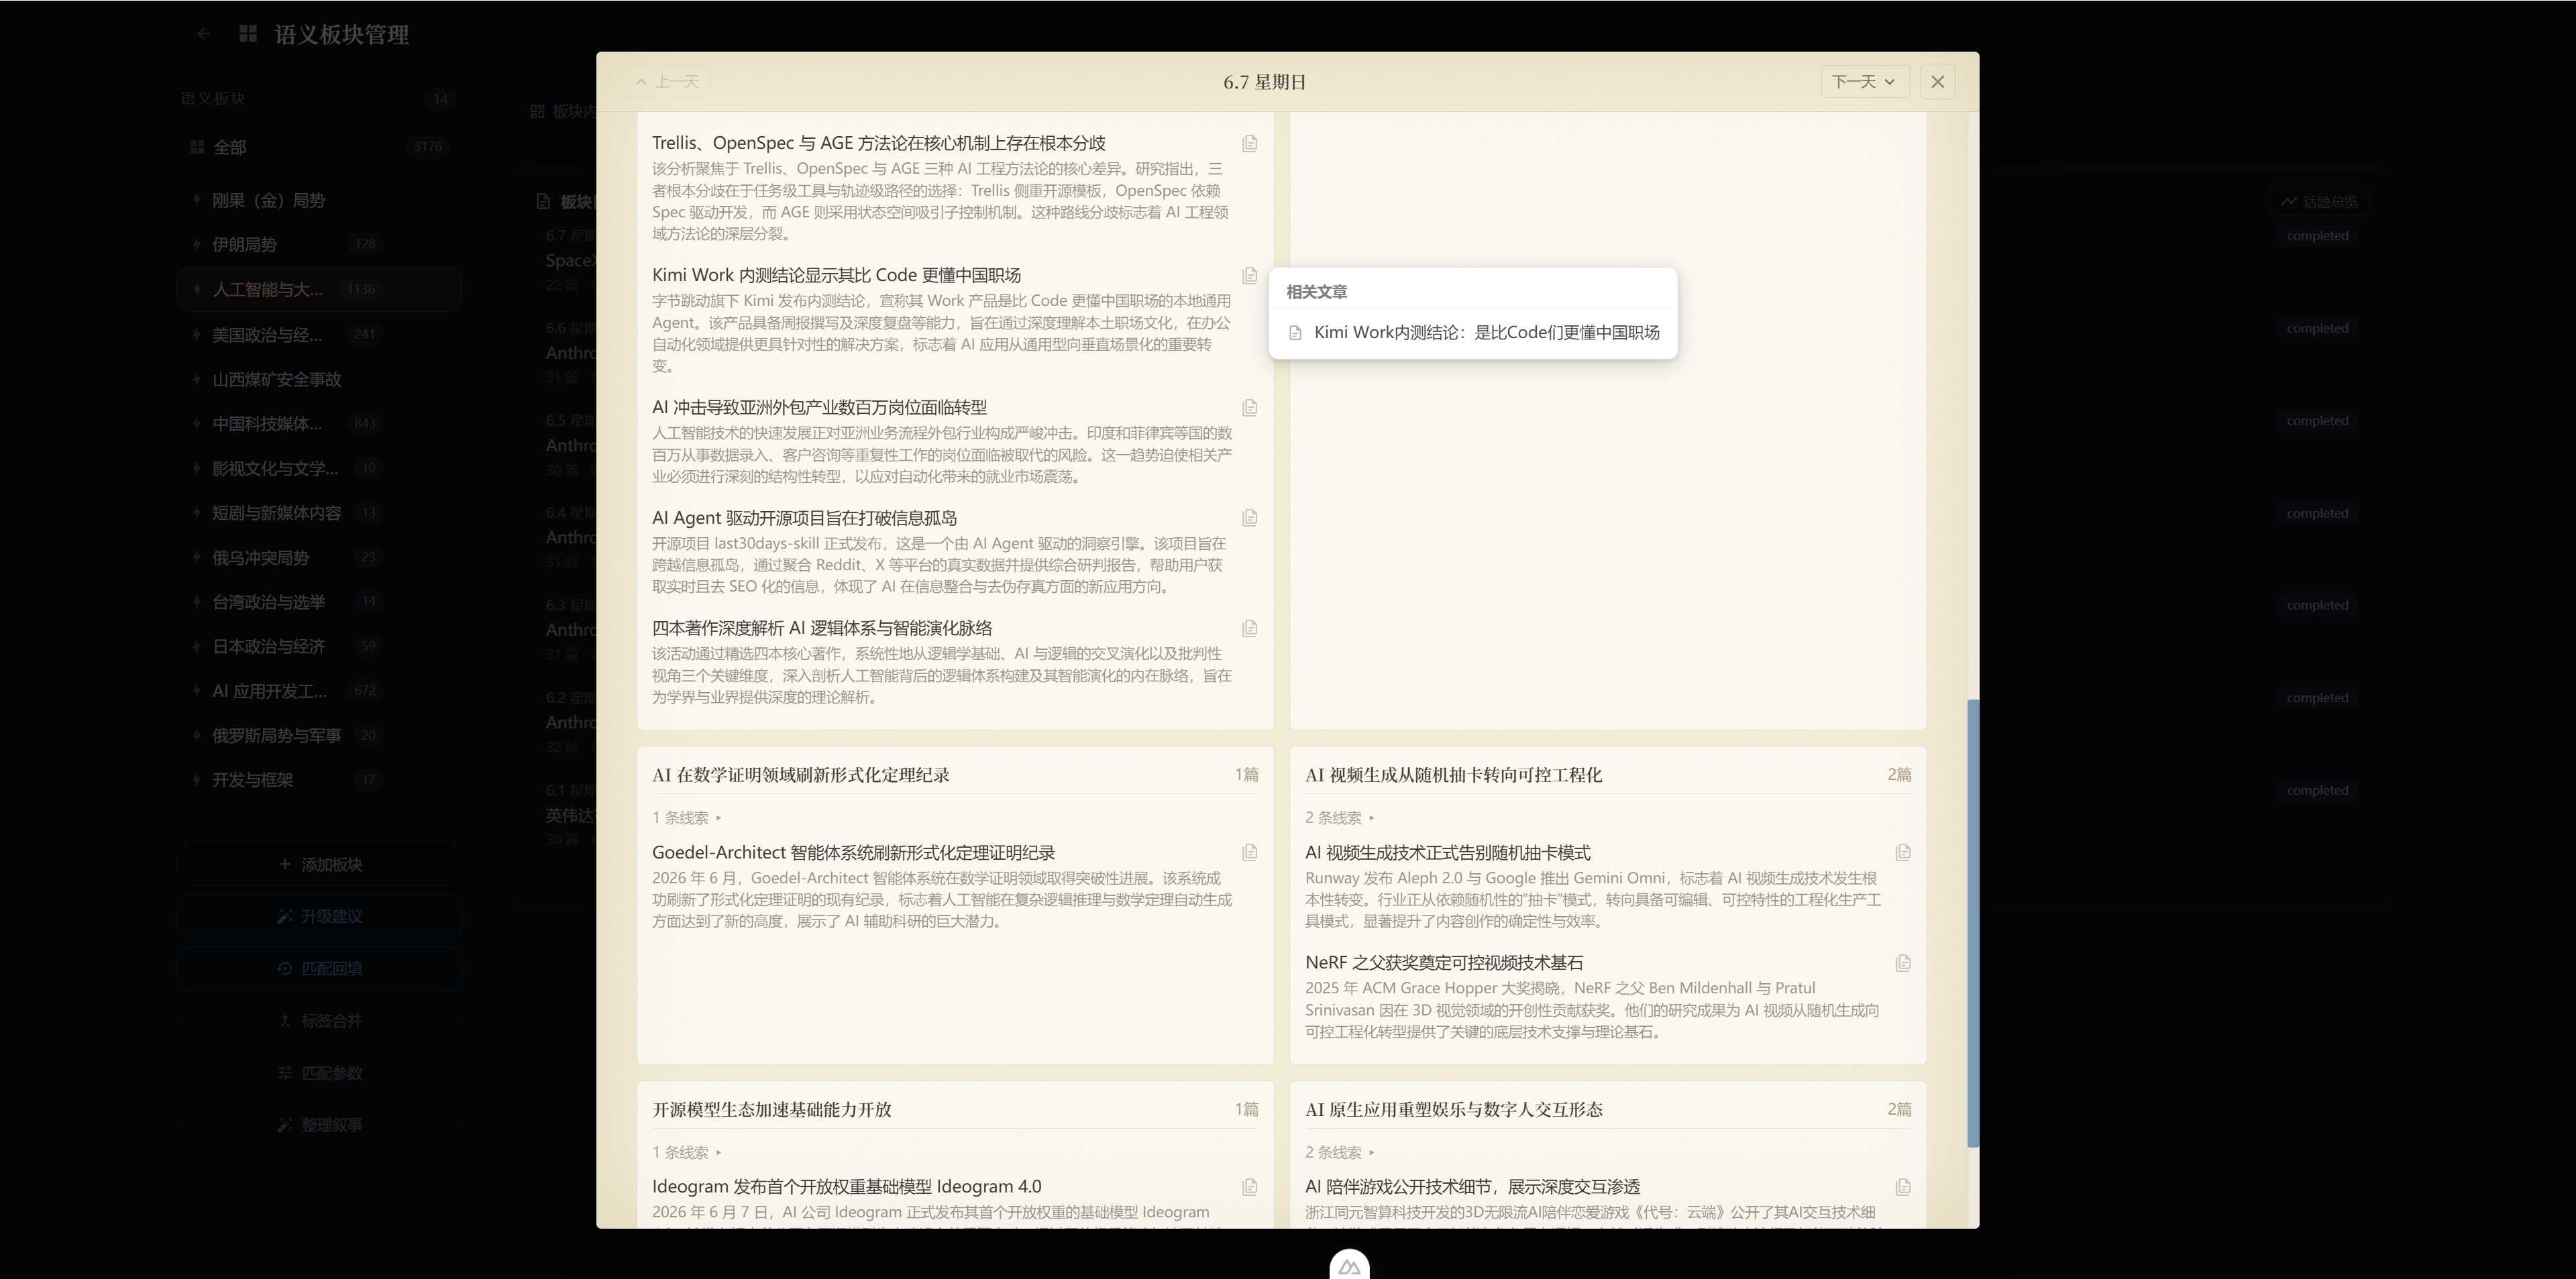Expand 1 条线索 under 开源模型生态
Image resolution: width=2576 pixels, height=1279 pixels.
[x=687, y=1152]
